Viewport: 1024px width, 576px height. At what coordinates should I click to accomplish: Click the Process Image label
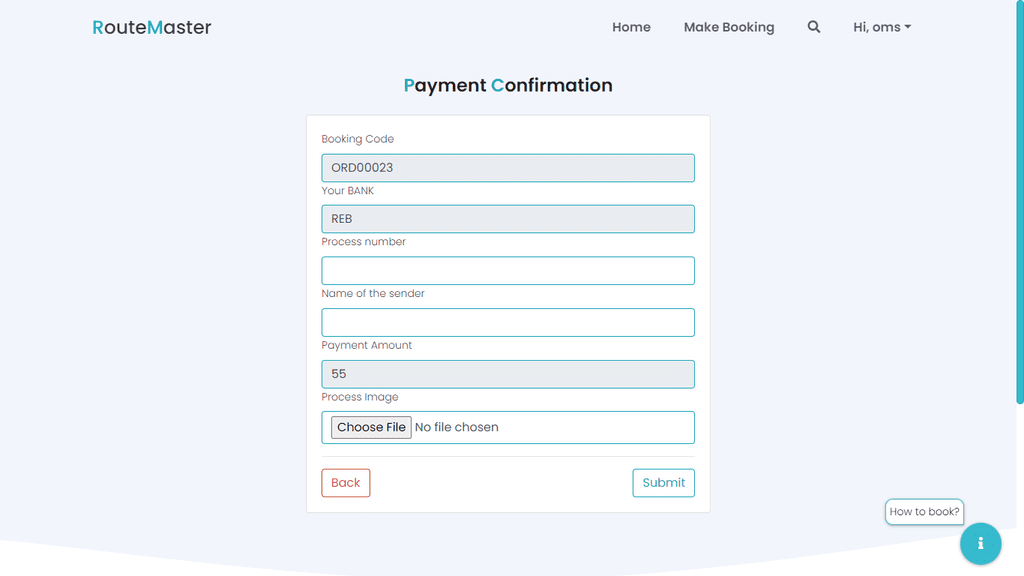360,397
